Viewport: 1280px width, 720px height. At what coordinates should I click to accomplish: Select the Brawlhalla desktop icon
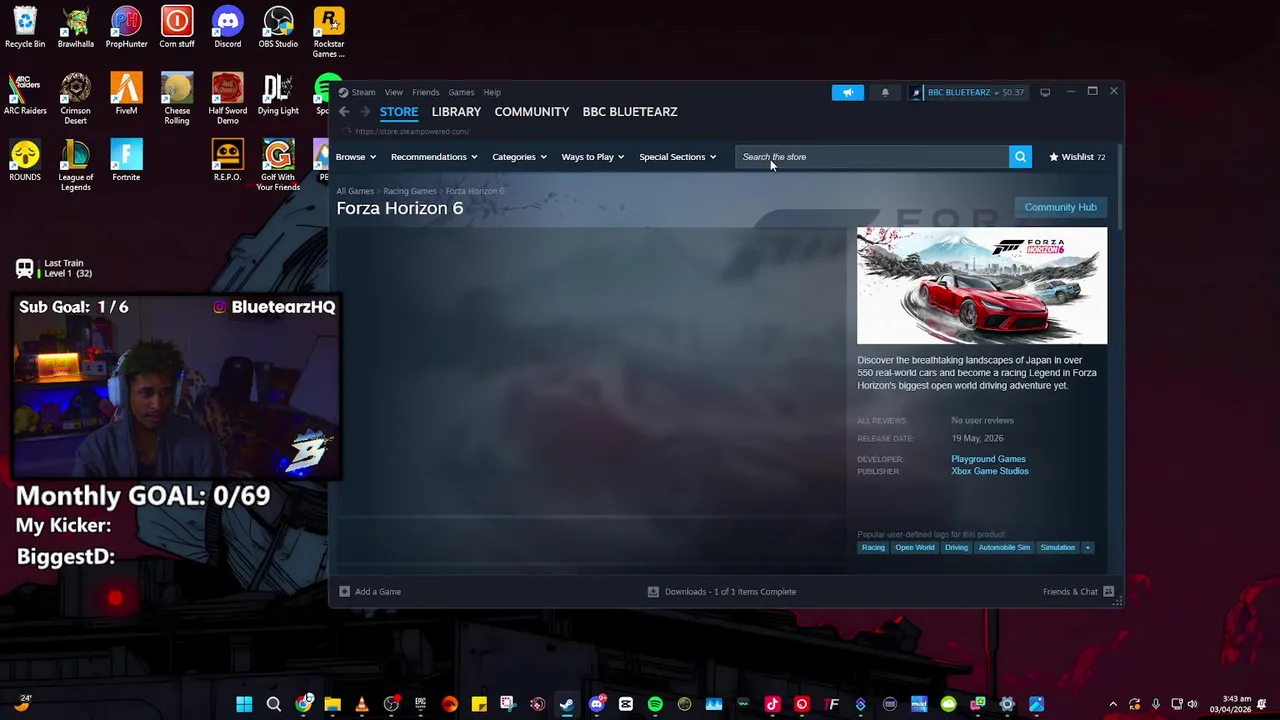(x=75, y=27)
